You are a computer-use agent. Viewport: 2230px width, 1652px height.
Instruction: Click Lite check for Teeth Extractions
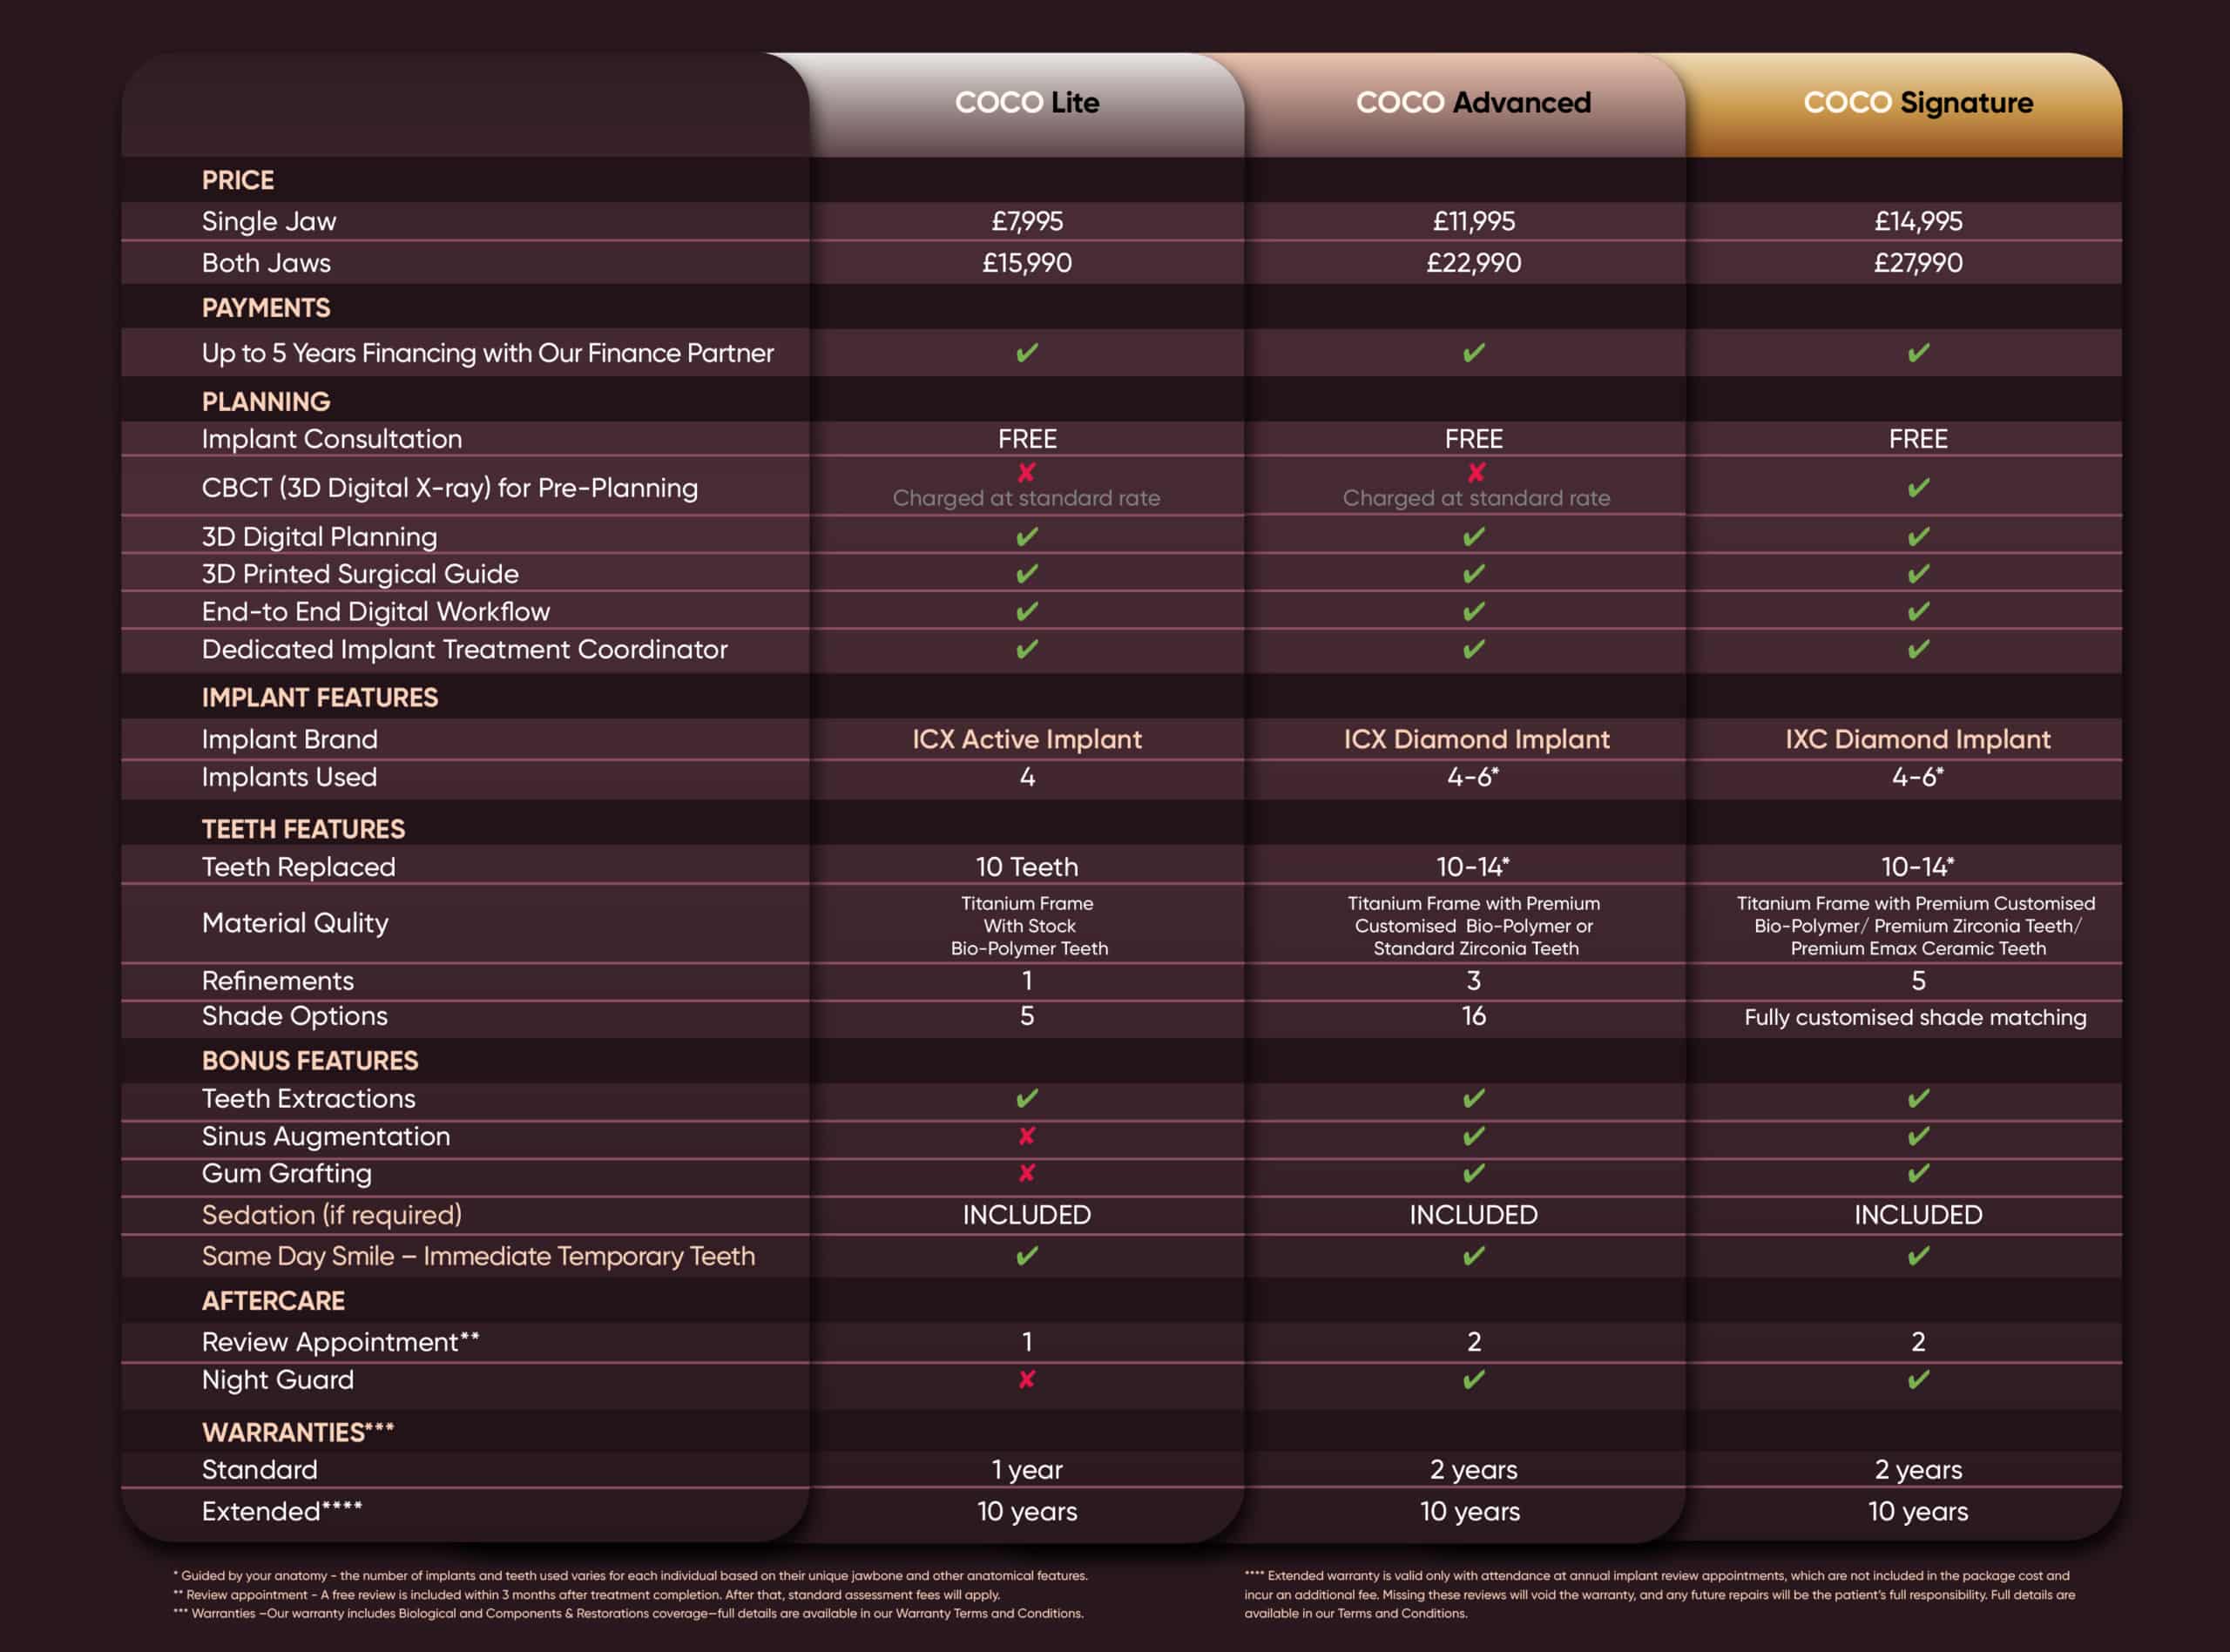[1026, 1099]
